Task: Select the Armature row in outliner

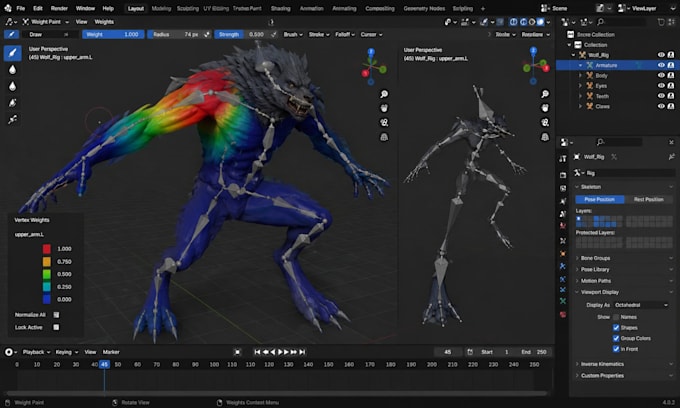Action: click(616, 65)
